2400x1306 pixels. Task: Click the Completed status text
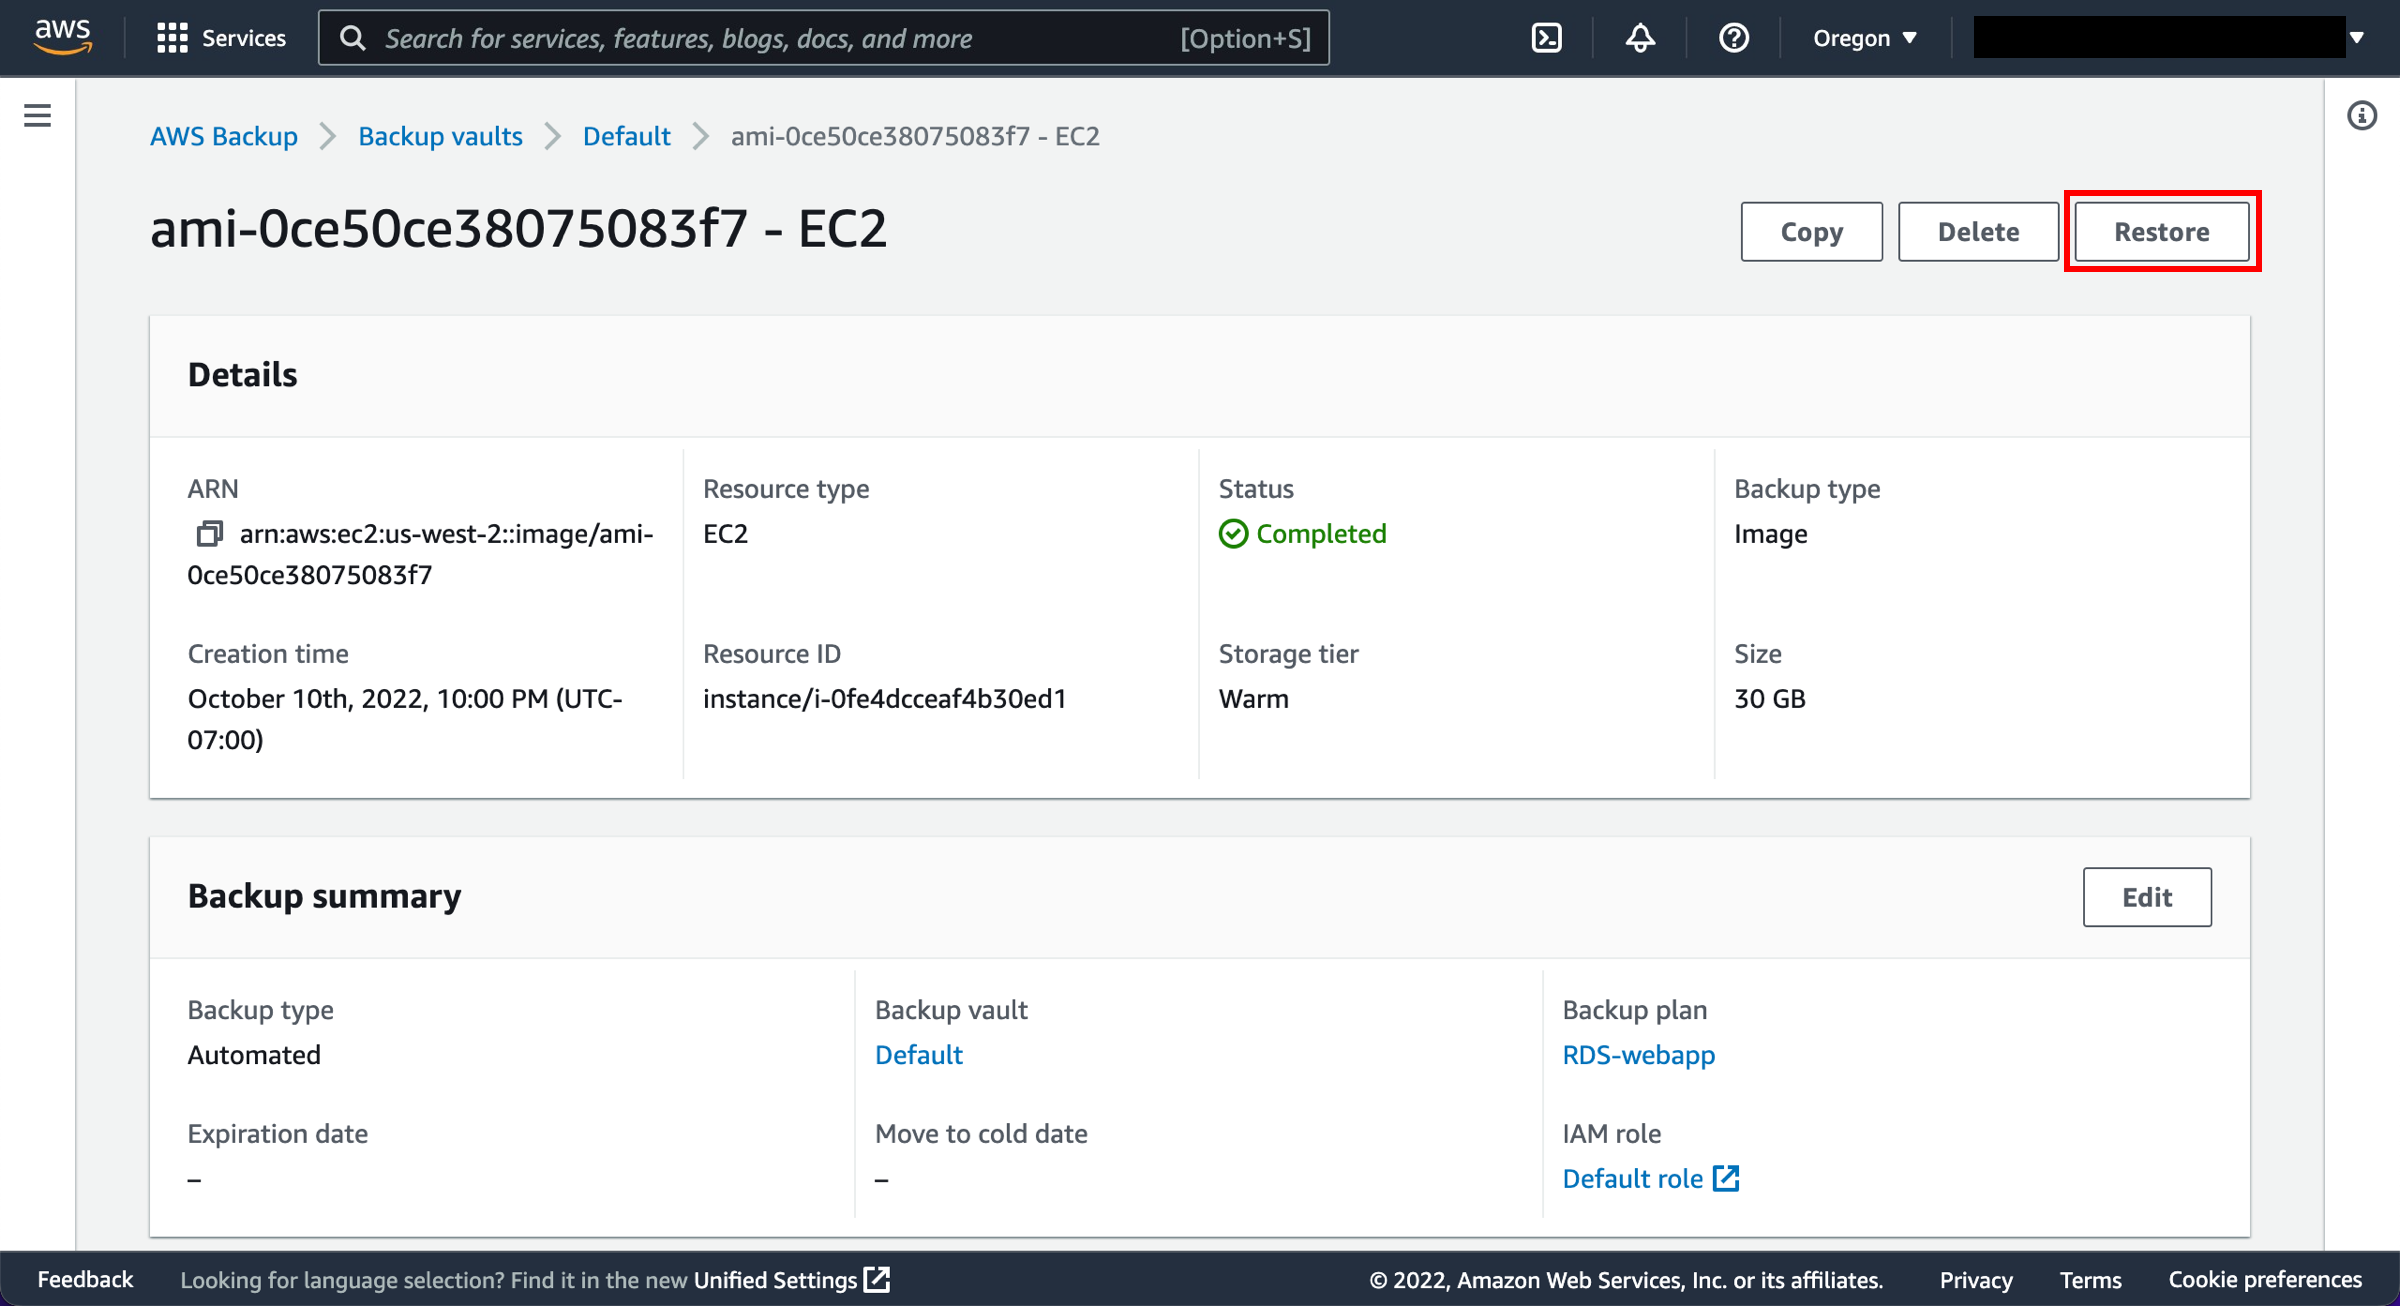(x=1321, y=534)
